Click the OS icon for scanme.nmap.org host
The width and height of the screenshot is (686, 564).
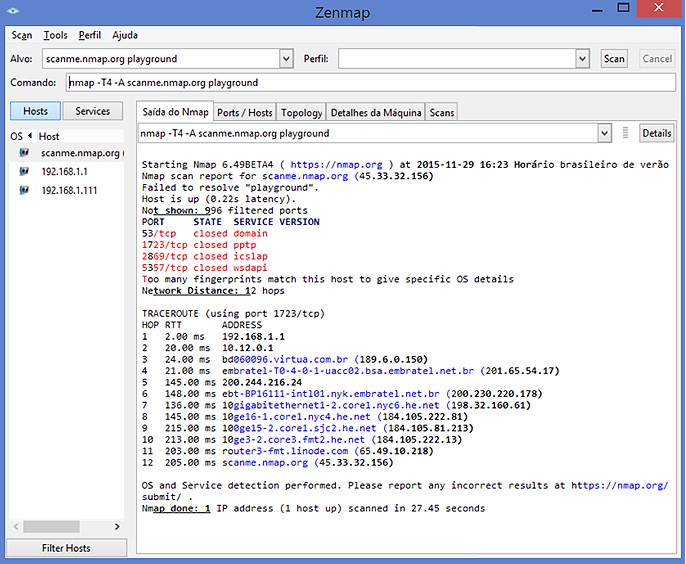pos(22,153)
